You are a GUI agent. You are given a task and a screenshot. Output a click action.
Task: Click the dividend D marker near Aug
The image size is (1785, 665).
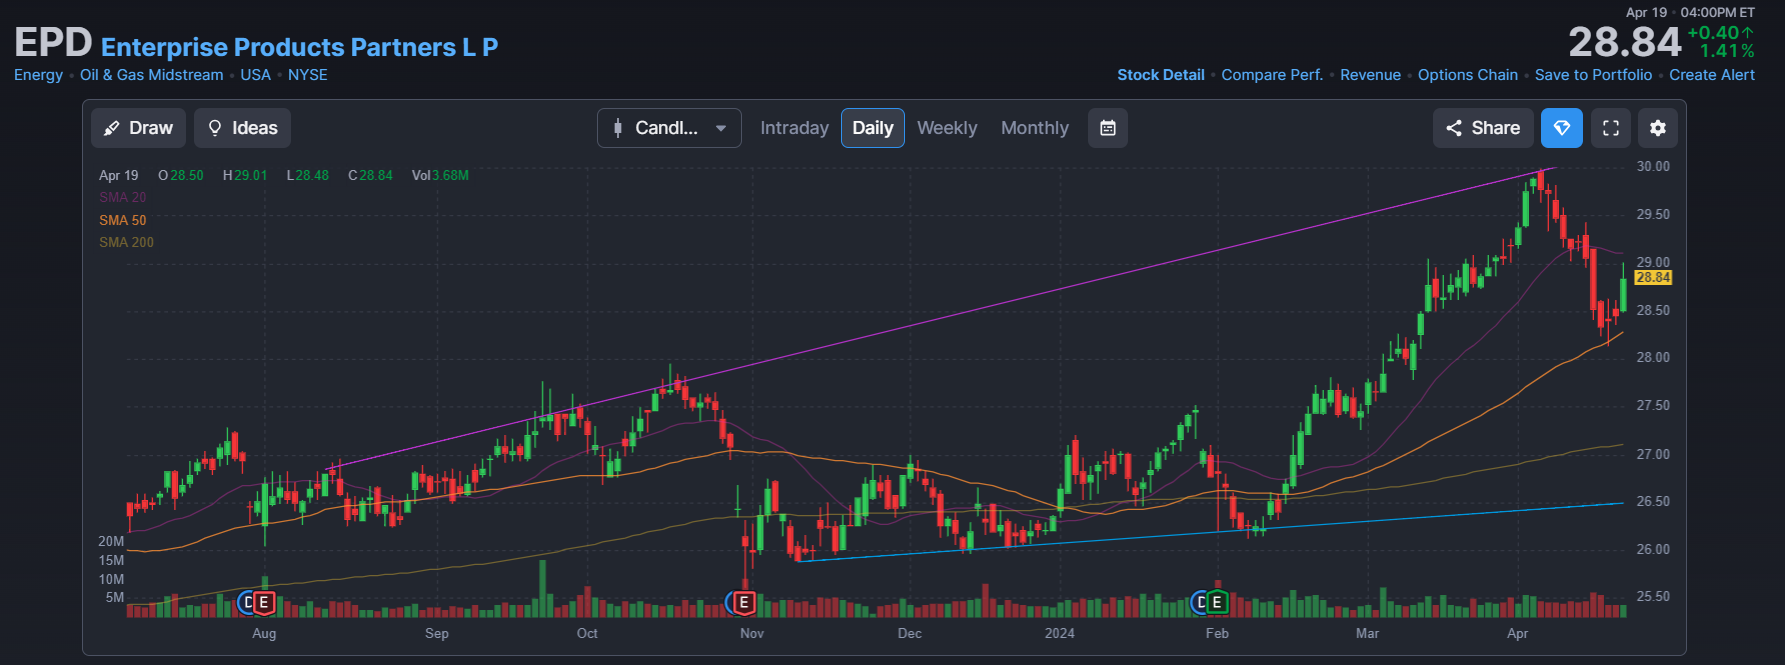(x=248, y=603)
